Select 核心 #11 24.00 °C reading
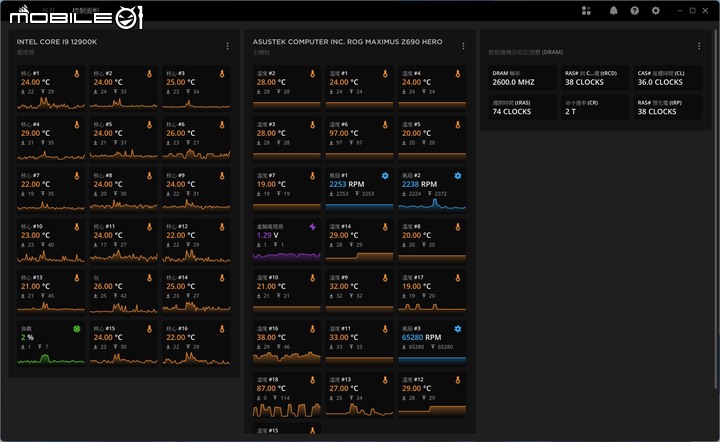Image resolution: width=720 pixels, height=442 pixels. pos(108,235)
